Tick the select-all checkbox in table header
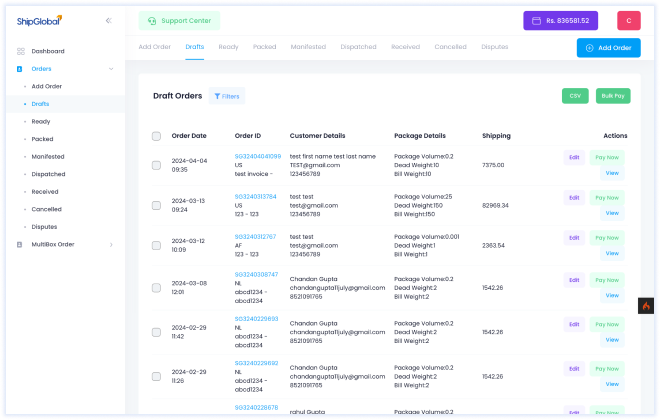Image resolution: width=660 pixels, height=420 pixels. click(156, 136)
